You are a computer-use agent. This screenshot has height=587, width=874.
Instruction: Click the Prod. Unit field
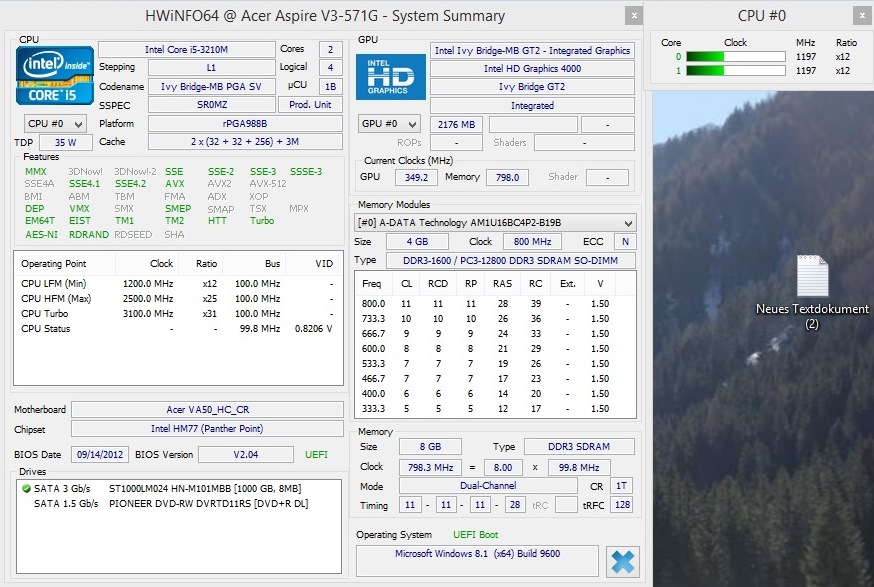coord(310,105)
